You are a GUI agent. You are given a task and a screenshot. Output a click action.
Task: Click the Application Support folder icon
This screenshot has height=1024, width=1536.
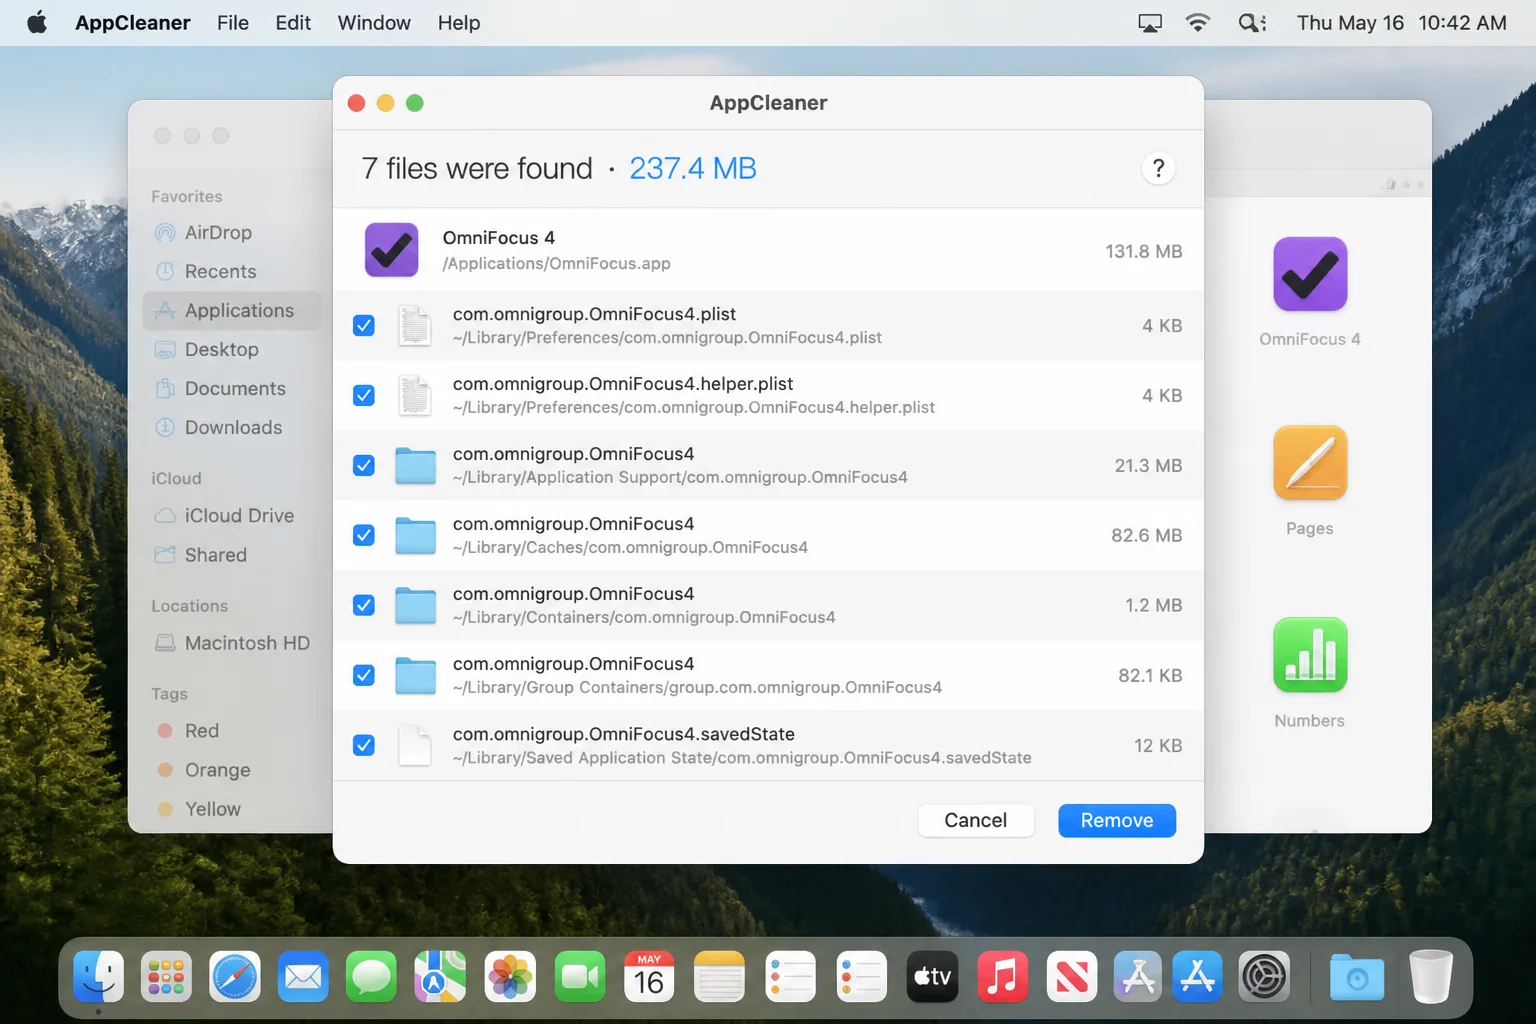pyautogui.click(x=415, y=466)
